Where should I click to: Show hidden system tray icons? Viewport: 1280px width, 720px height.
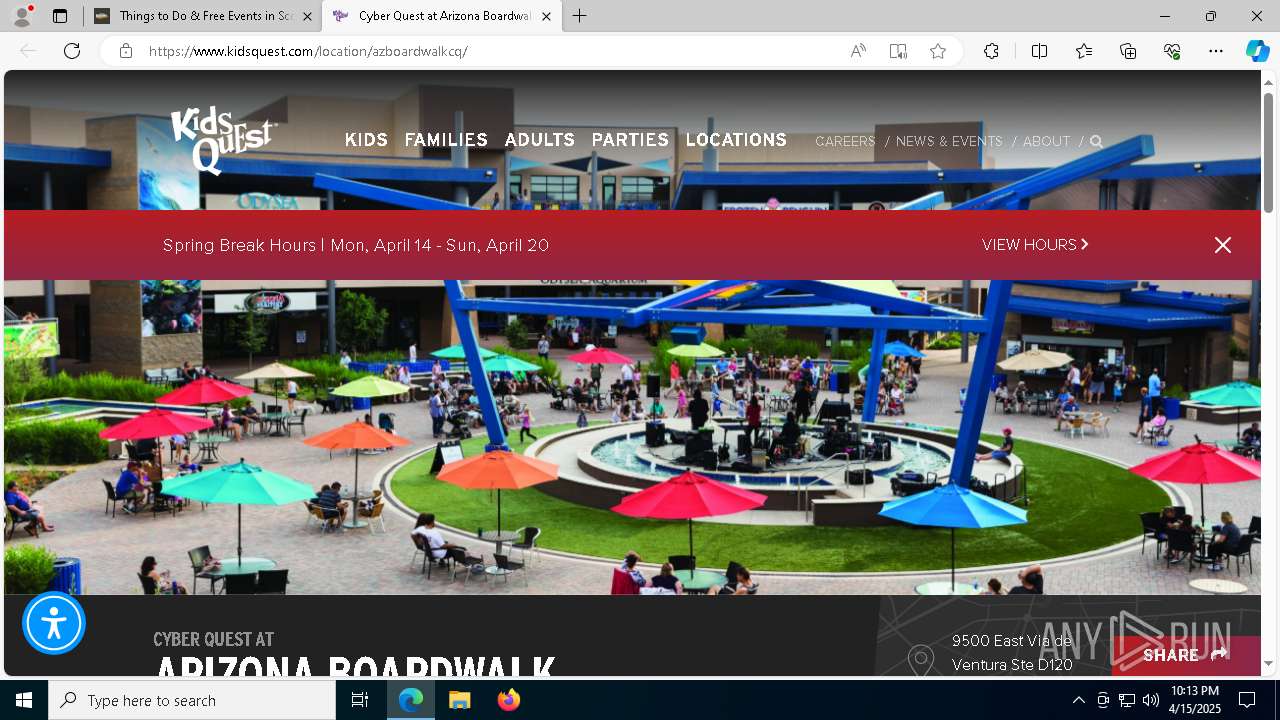1078,700
